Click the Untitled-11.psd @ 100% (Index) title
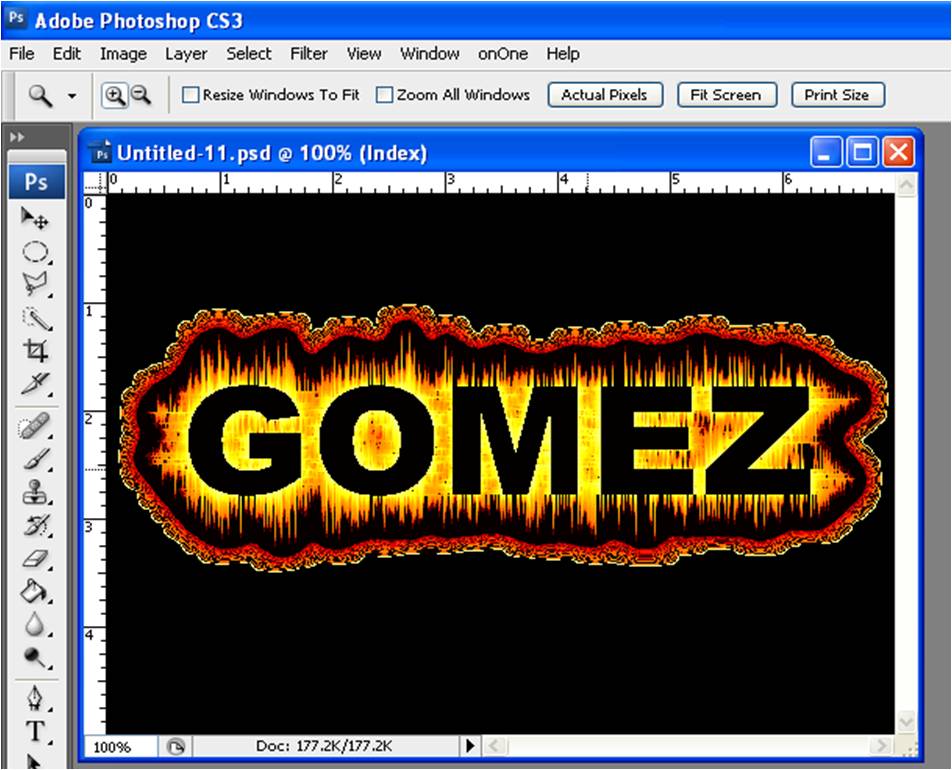This screenshot has width=952, height=770. click(272, 152)
